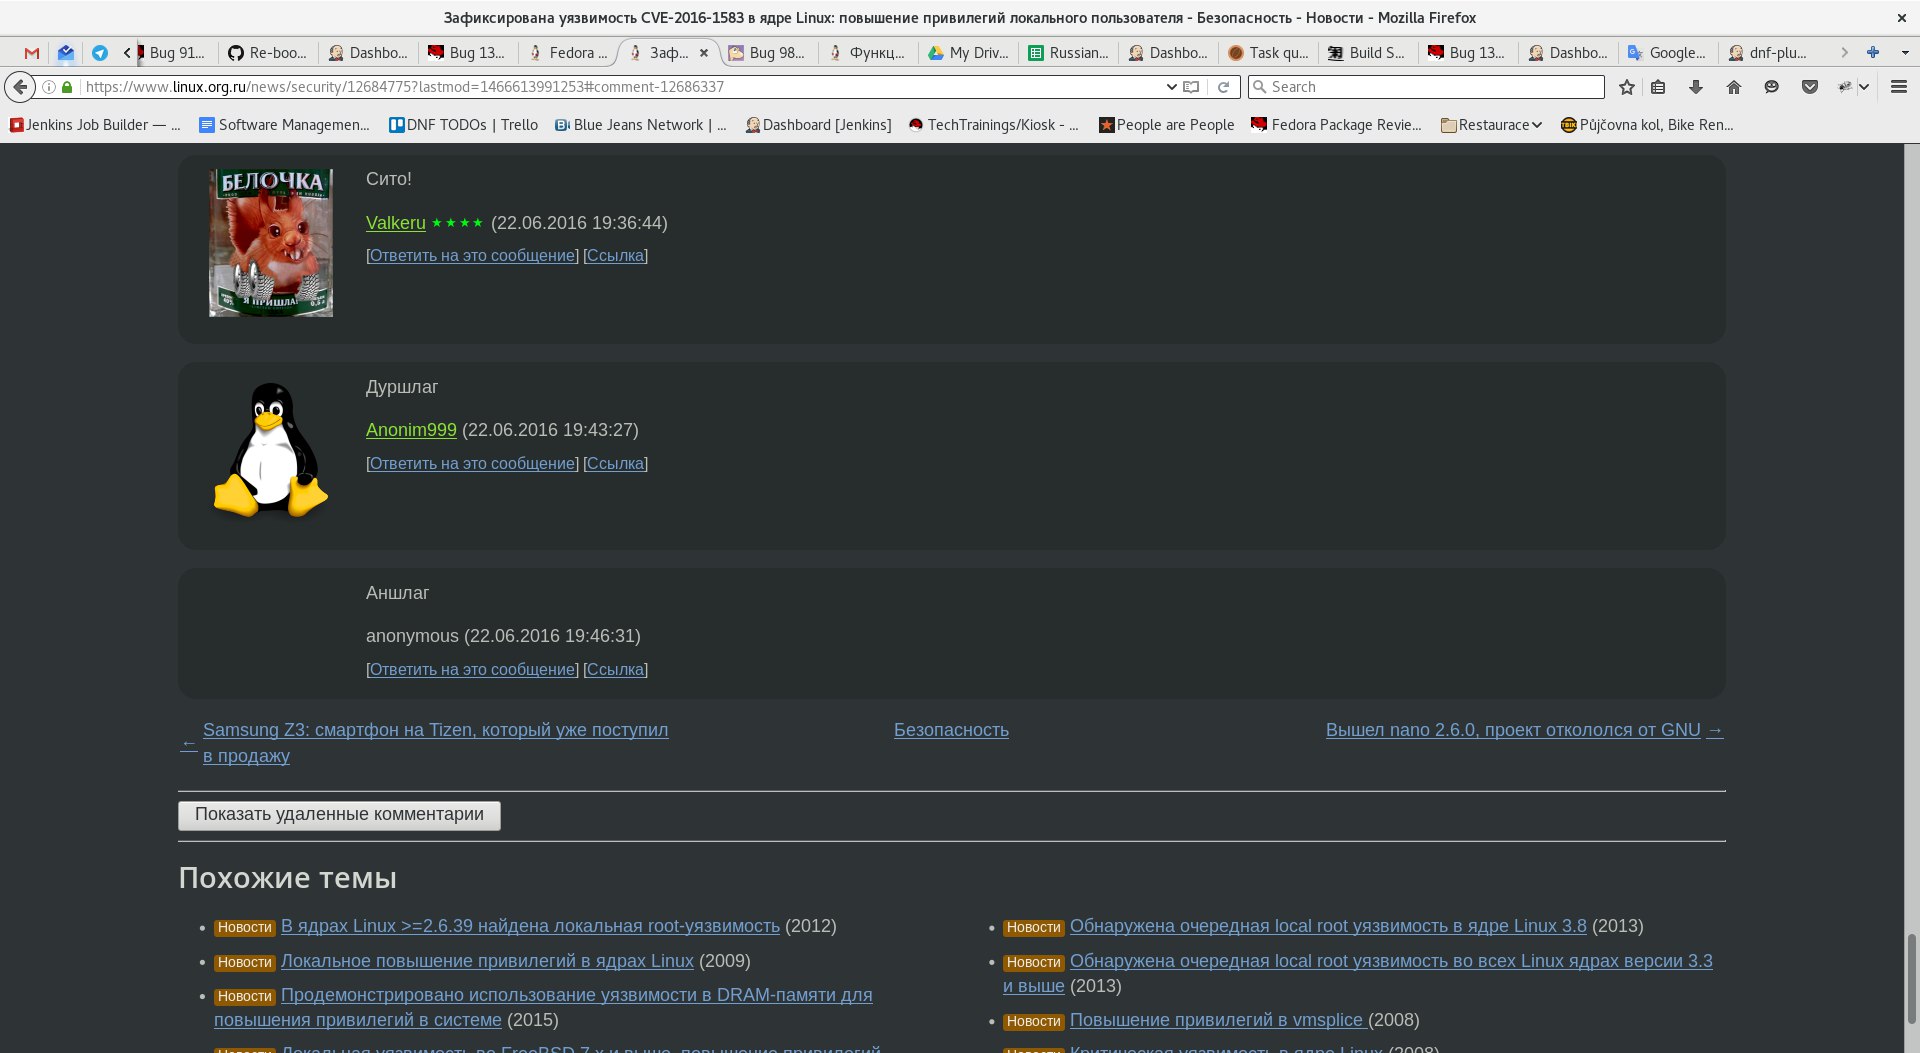Reply to the anonymous Аншлаг comment

pyautogui.click(x=472, y=670)
